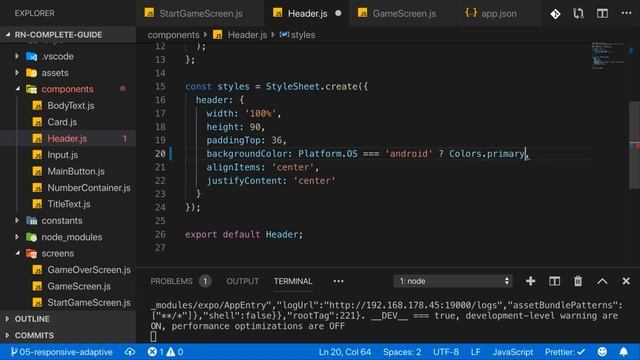Click Ln 20, Col 64 cursor position
Screen dimensions: 640x360
coord(344,352)
